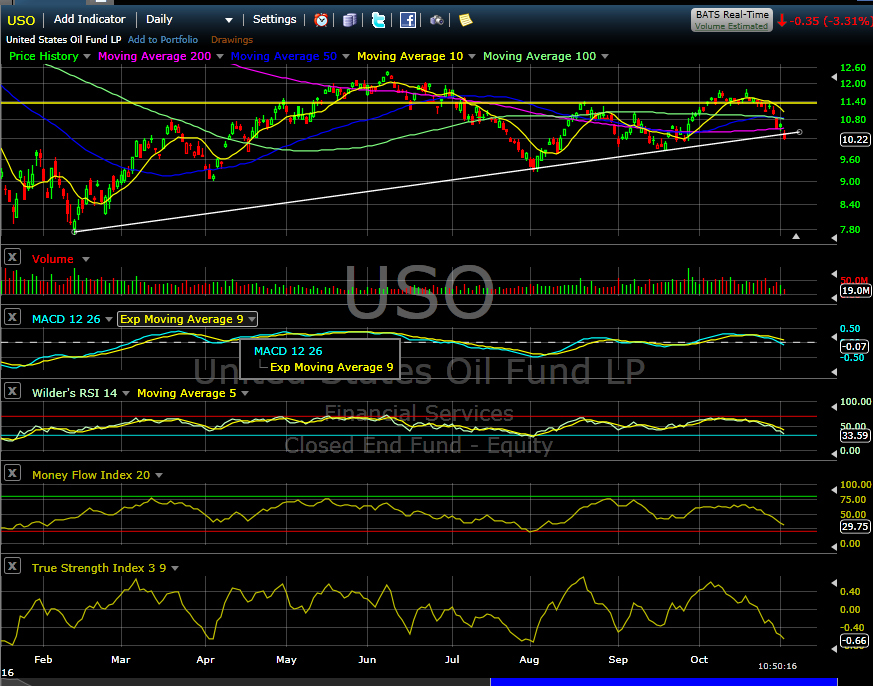Screen dimensions: 873x686
Task: Click the Facebook share icon
Action: pyautogui.click(x=408, y=19)
